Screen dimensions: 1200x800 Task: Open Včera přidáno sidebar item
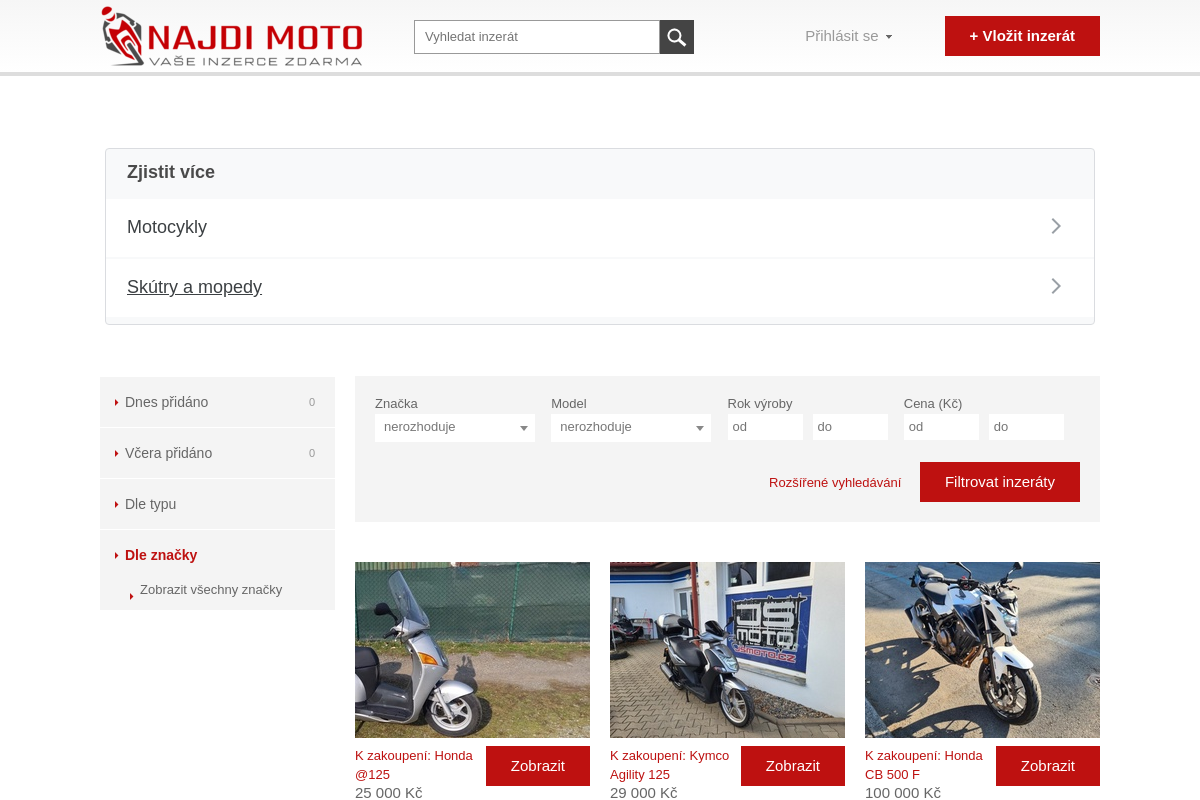[168, 453]
